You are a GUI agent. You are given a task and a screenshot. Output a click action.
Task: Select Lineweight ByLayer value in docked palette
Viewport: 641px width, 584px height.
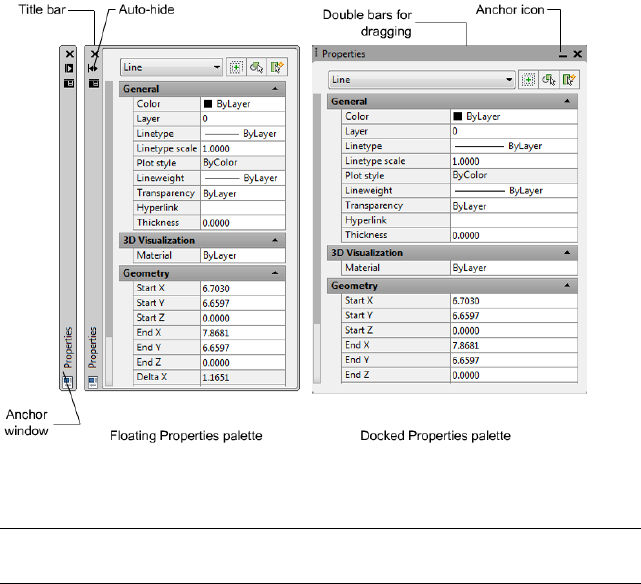click(514, 190)
